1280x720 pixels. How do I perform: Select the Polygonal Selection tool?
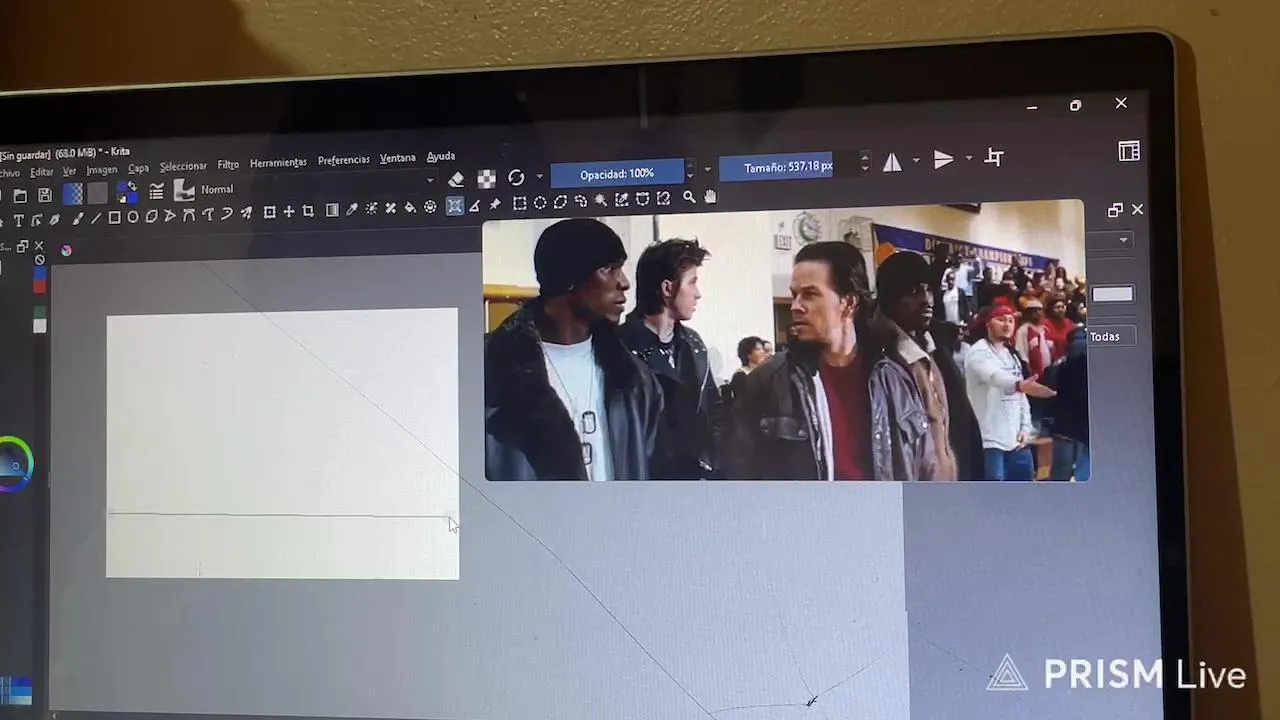click(560, 202)
